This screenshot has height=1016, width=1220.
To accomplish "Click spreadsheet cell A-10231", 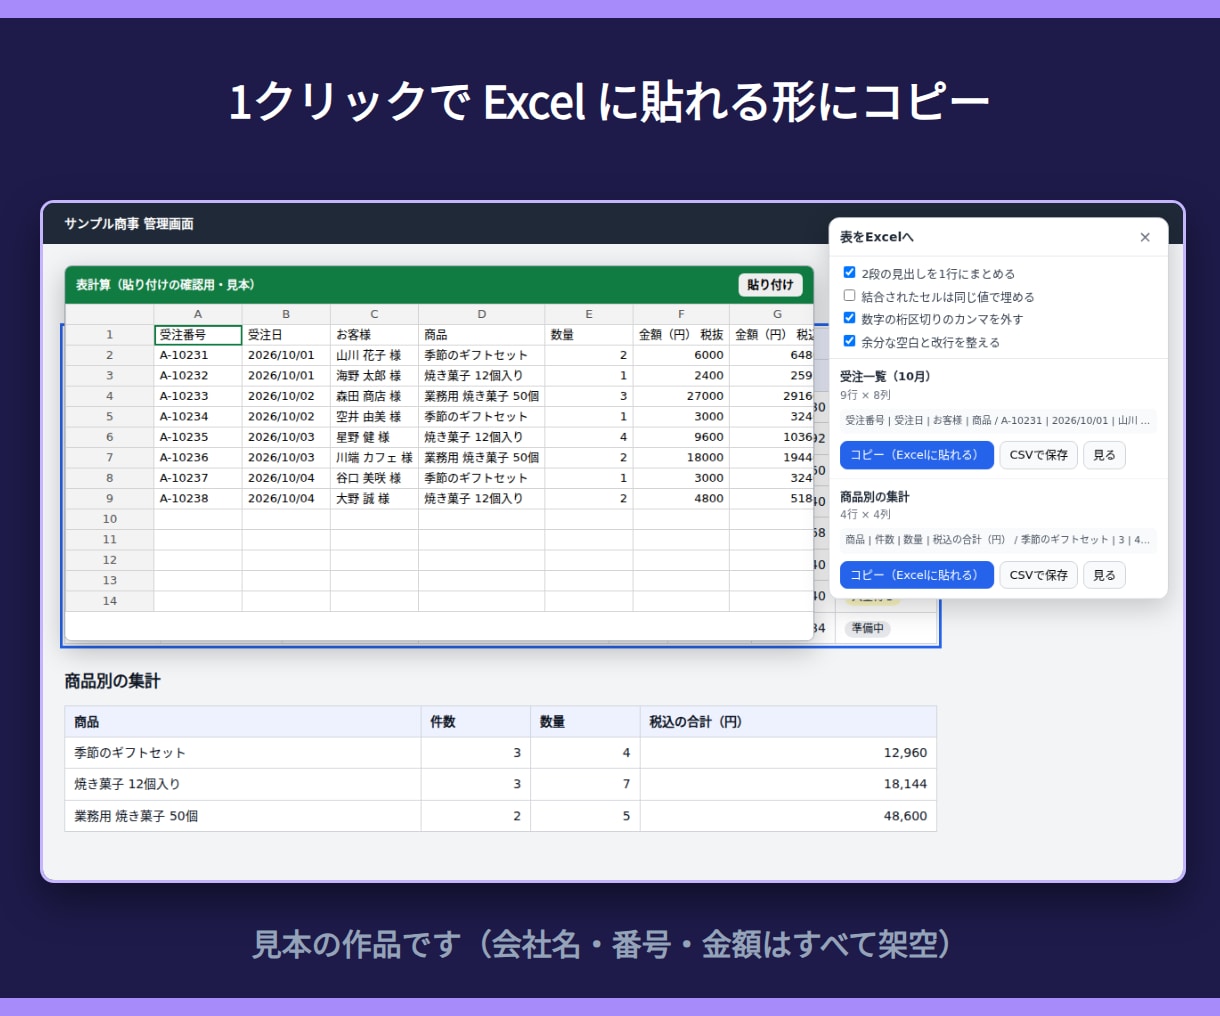I will point(198,355).
